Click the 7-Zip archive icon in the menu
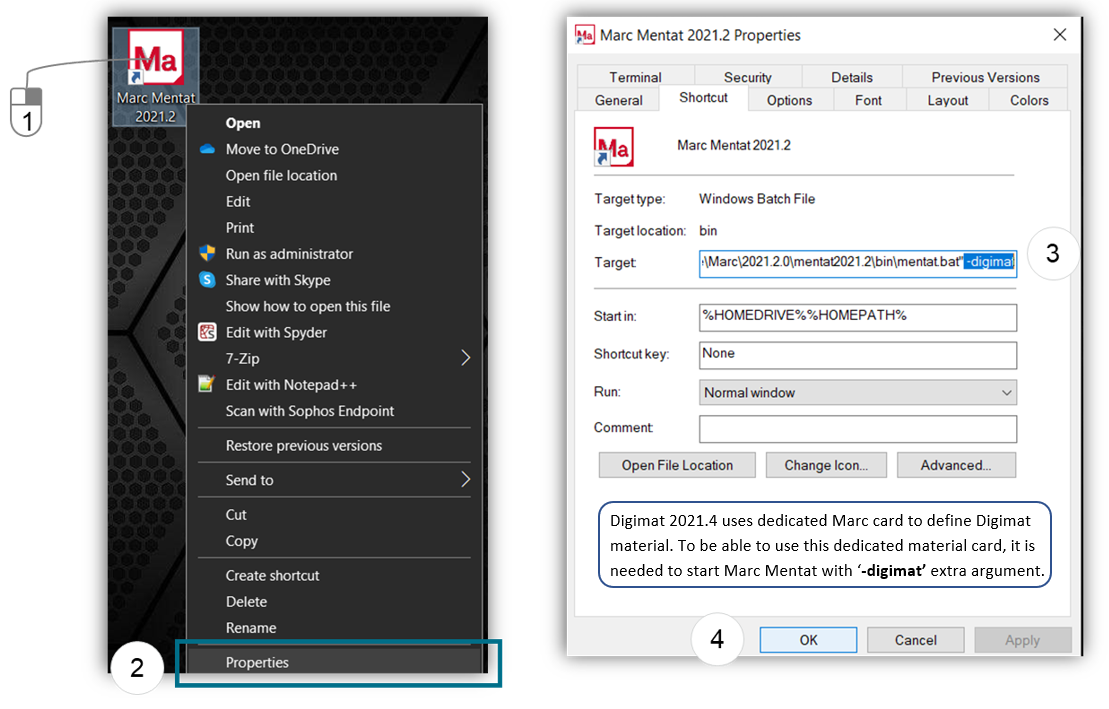Viewport: 1109px width, 709px height. 207,358
